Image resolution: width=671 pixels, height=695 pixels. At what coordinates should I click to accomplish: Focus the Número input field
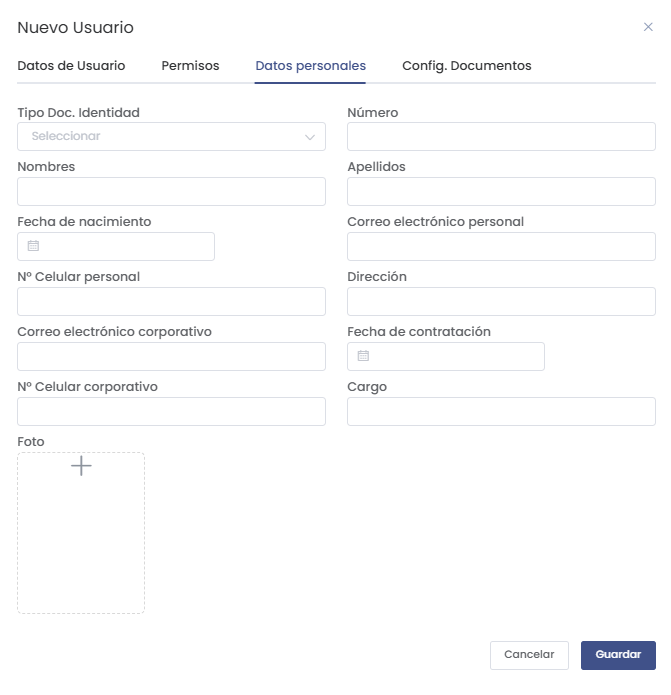click(501, 137)
